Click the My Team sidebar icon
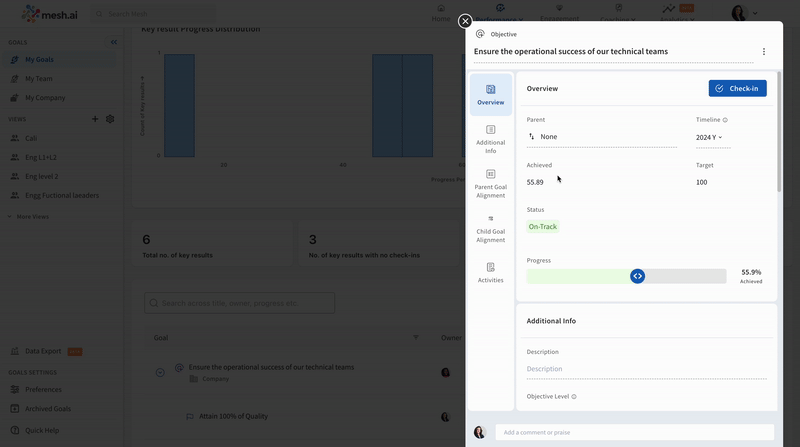The height and width of the screenshot is (447, 800). 14,79
